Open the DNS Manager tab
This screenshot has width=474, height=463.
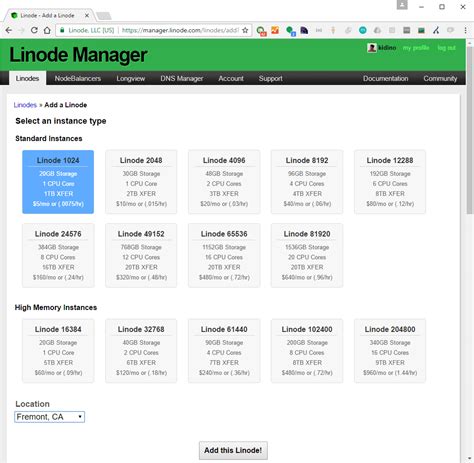coord(182,78)
